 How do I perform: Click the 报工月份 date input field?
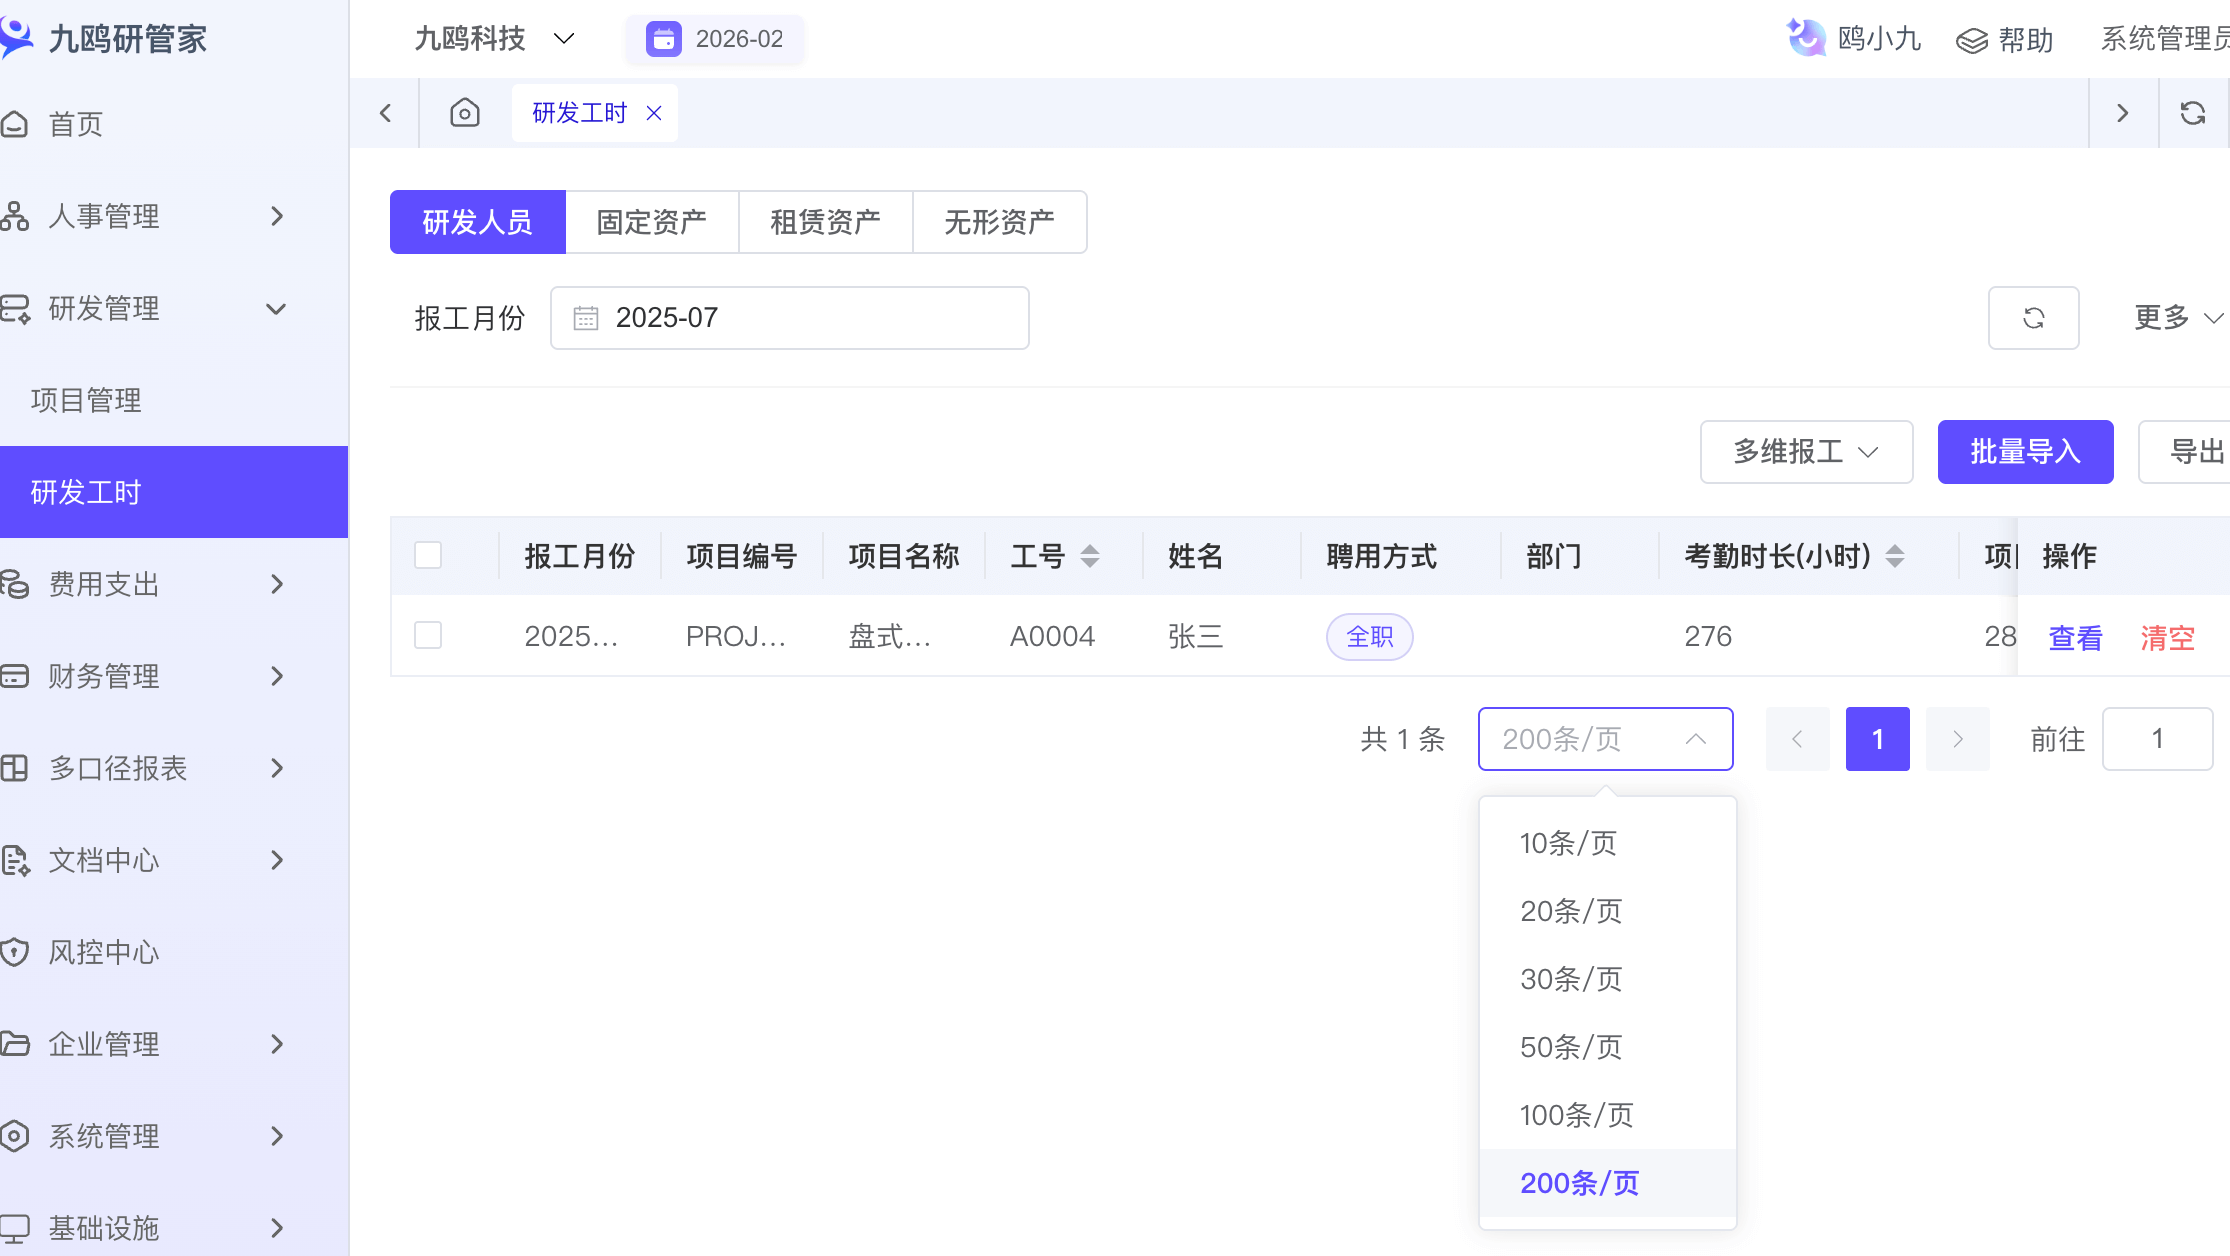coord(789,318)
